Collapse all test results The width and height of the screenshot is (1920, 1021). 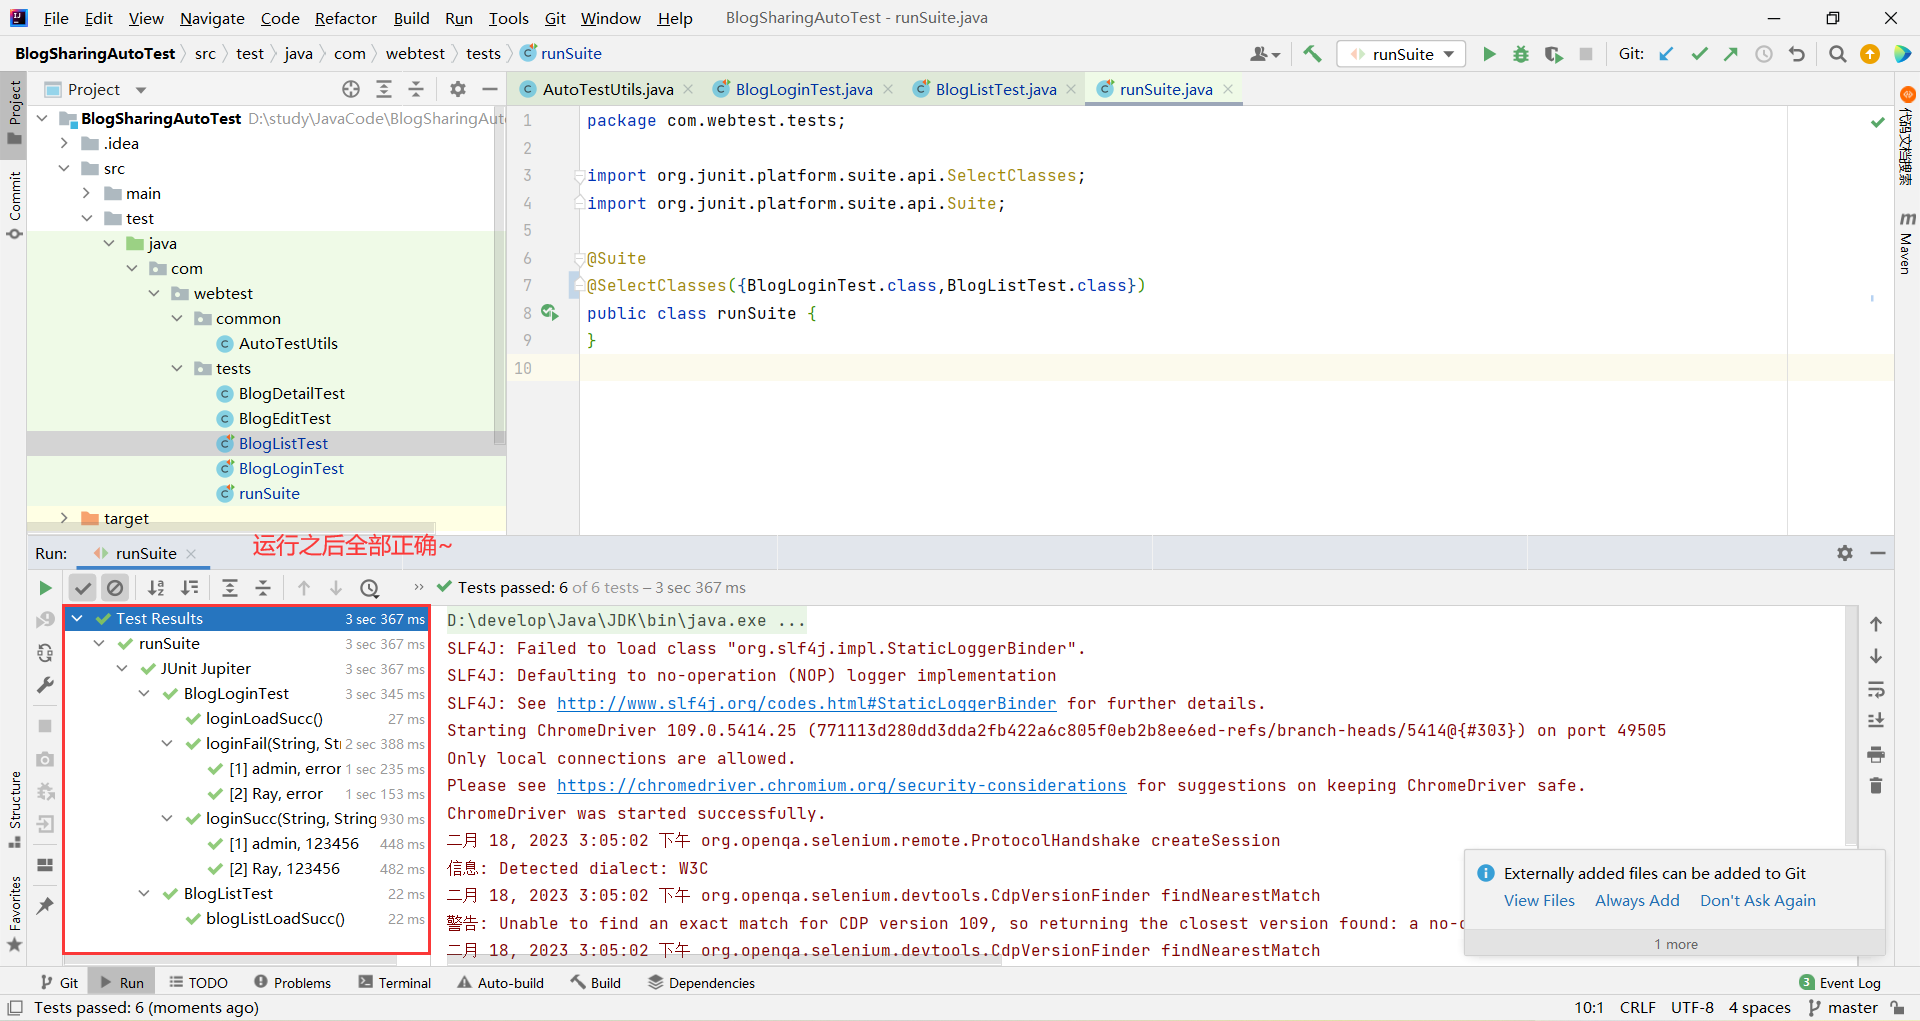pos(263,588)
